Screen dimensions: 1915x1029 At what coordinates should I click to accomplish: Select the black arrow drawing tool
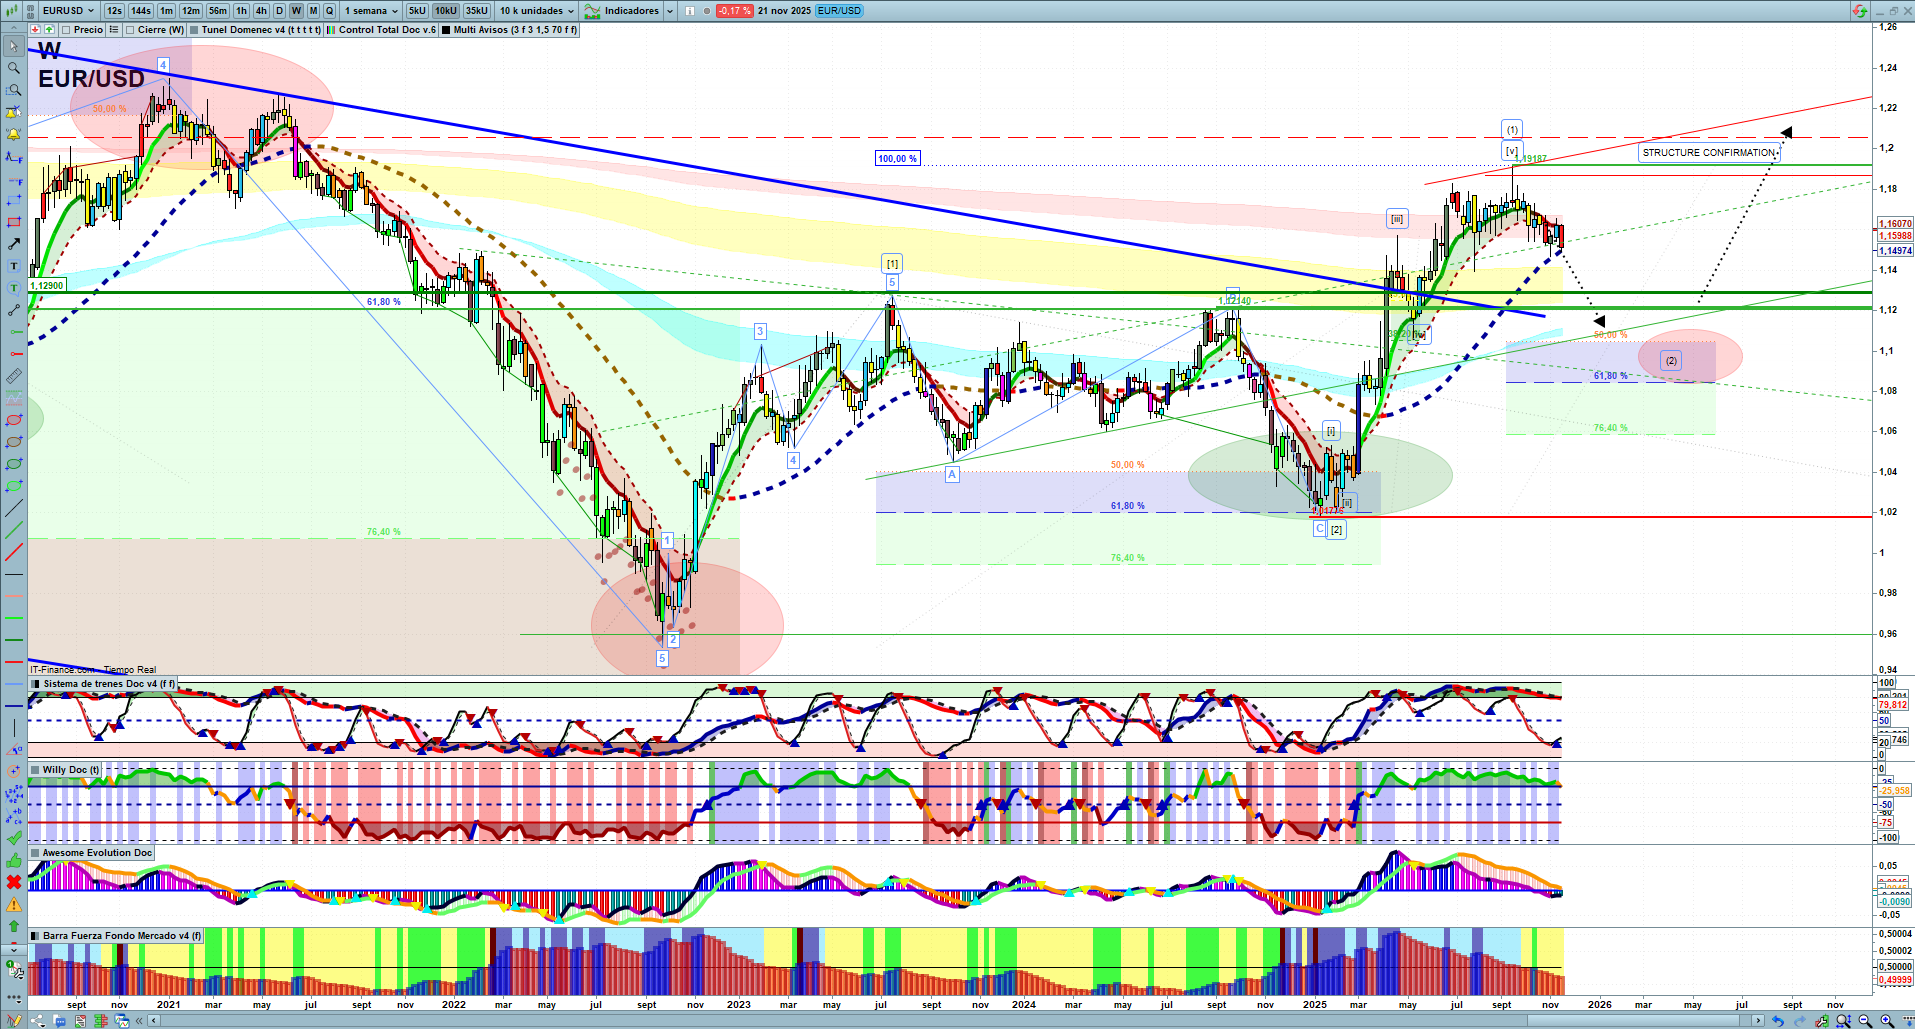click(x=14, y=244)
